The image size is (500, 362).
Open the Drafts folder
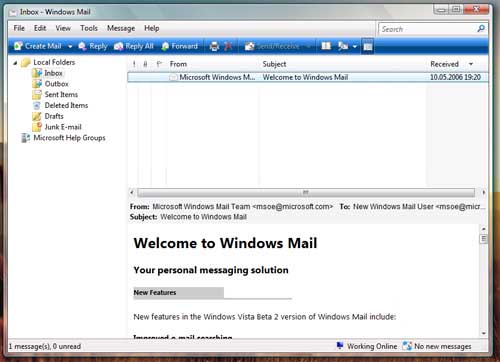click(54, 116)
